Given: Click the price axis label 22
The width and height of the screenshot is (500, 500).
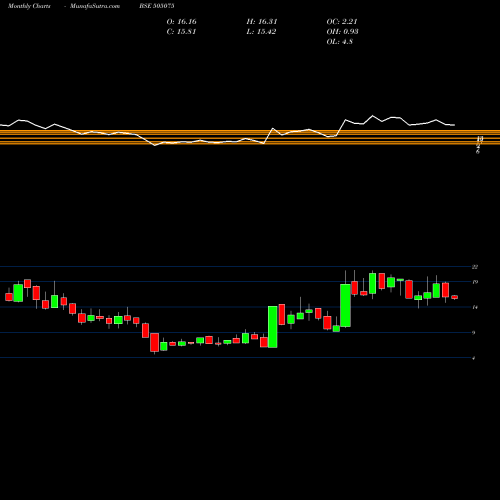Looking at the screenshot, I should 475,267.
